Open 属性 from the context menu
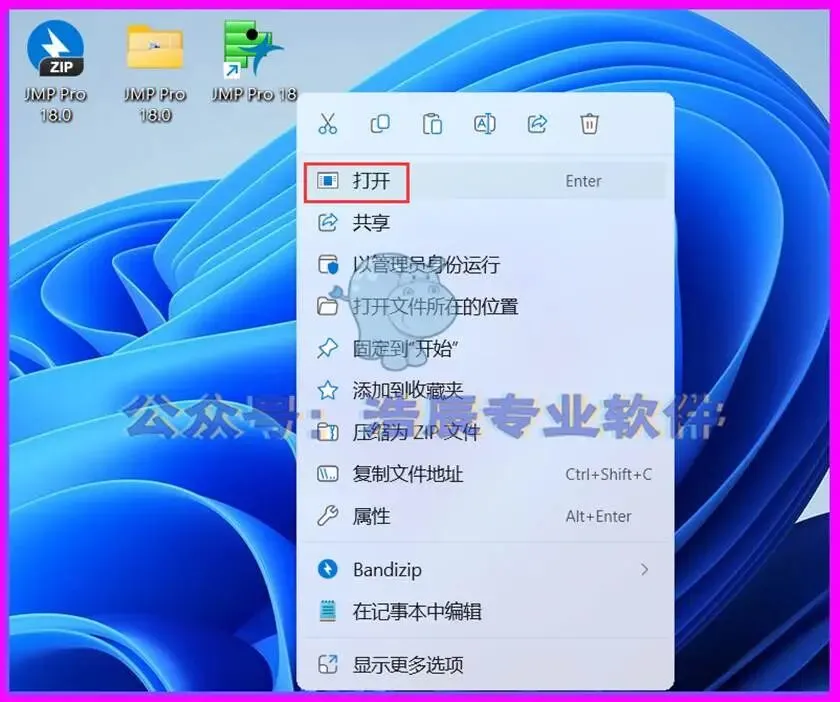Screen dimensions: 840x702 point(484,516)
